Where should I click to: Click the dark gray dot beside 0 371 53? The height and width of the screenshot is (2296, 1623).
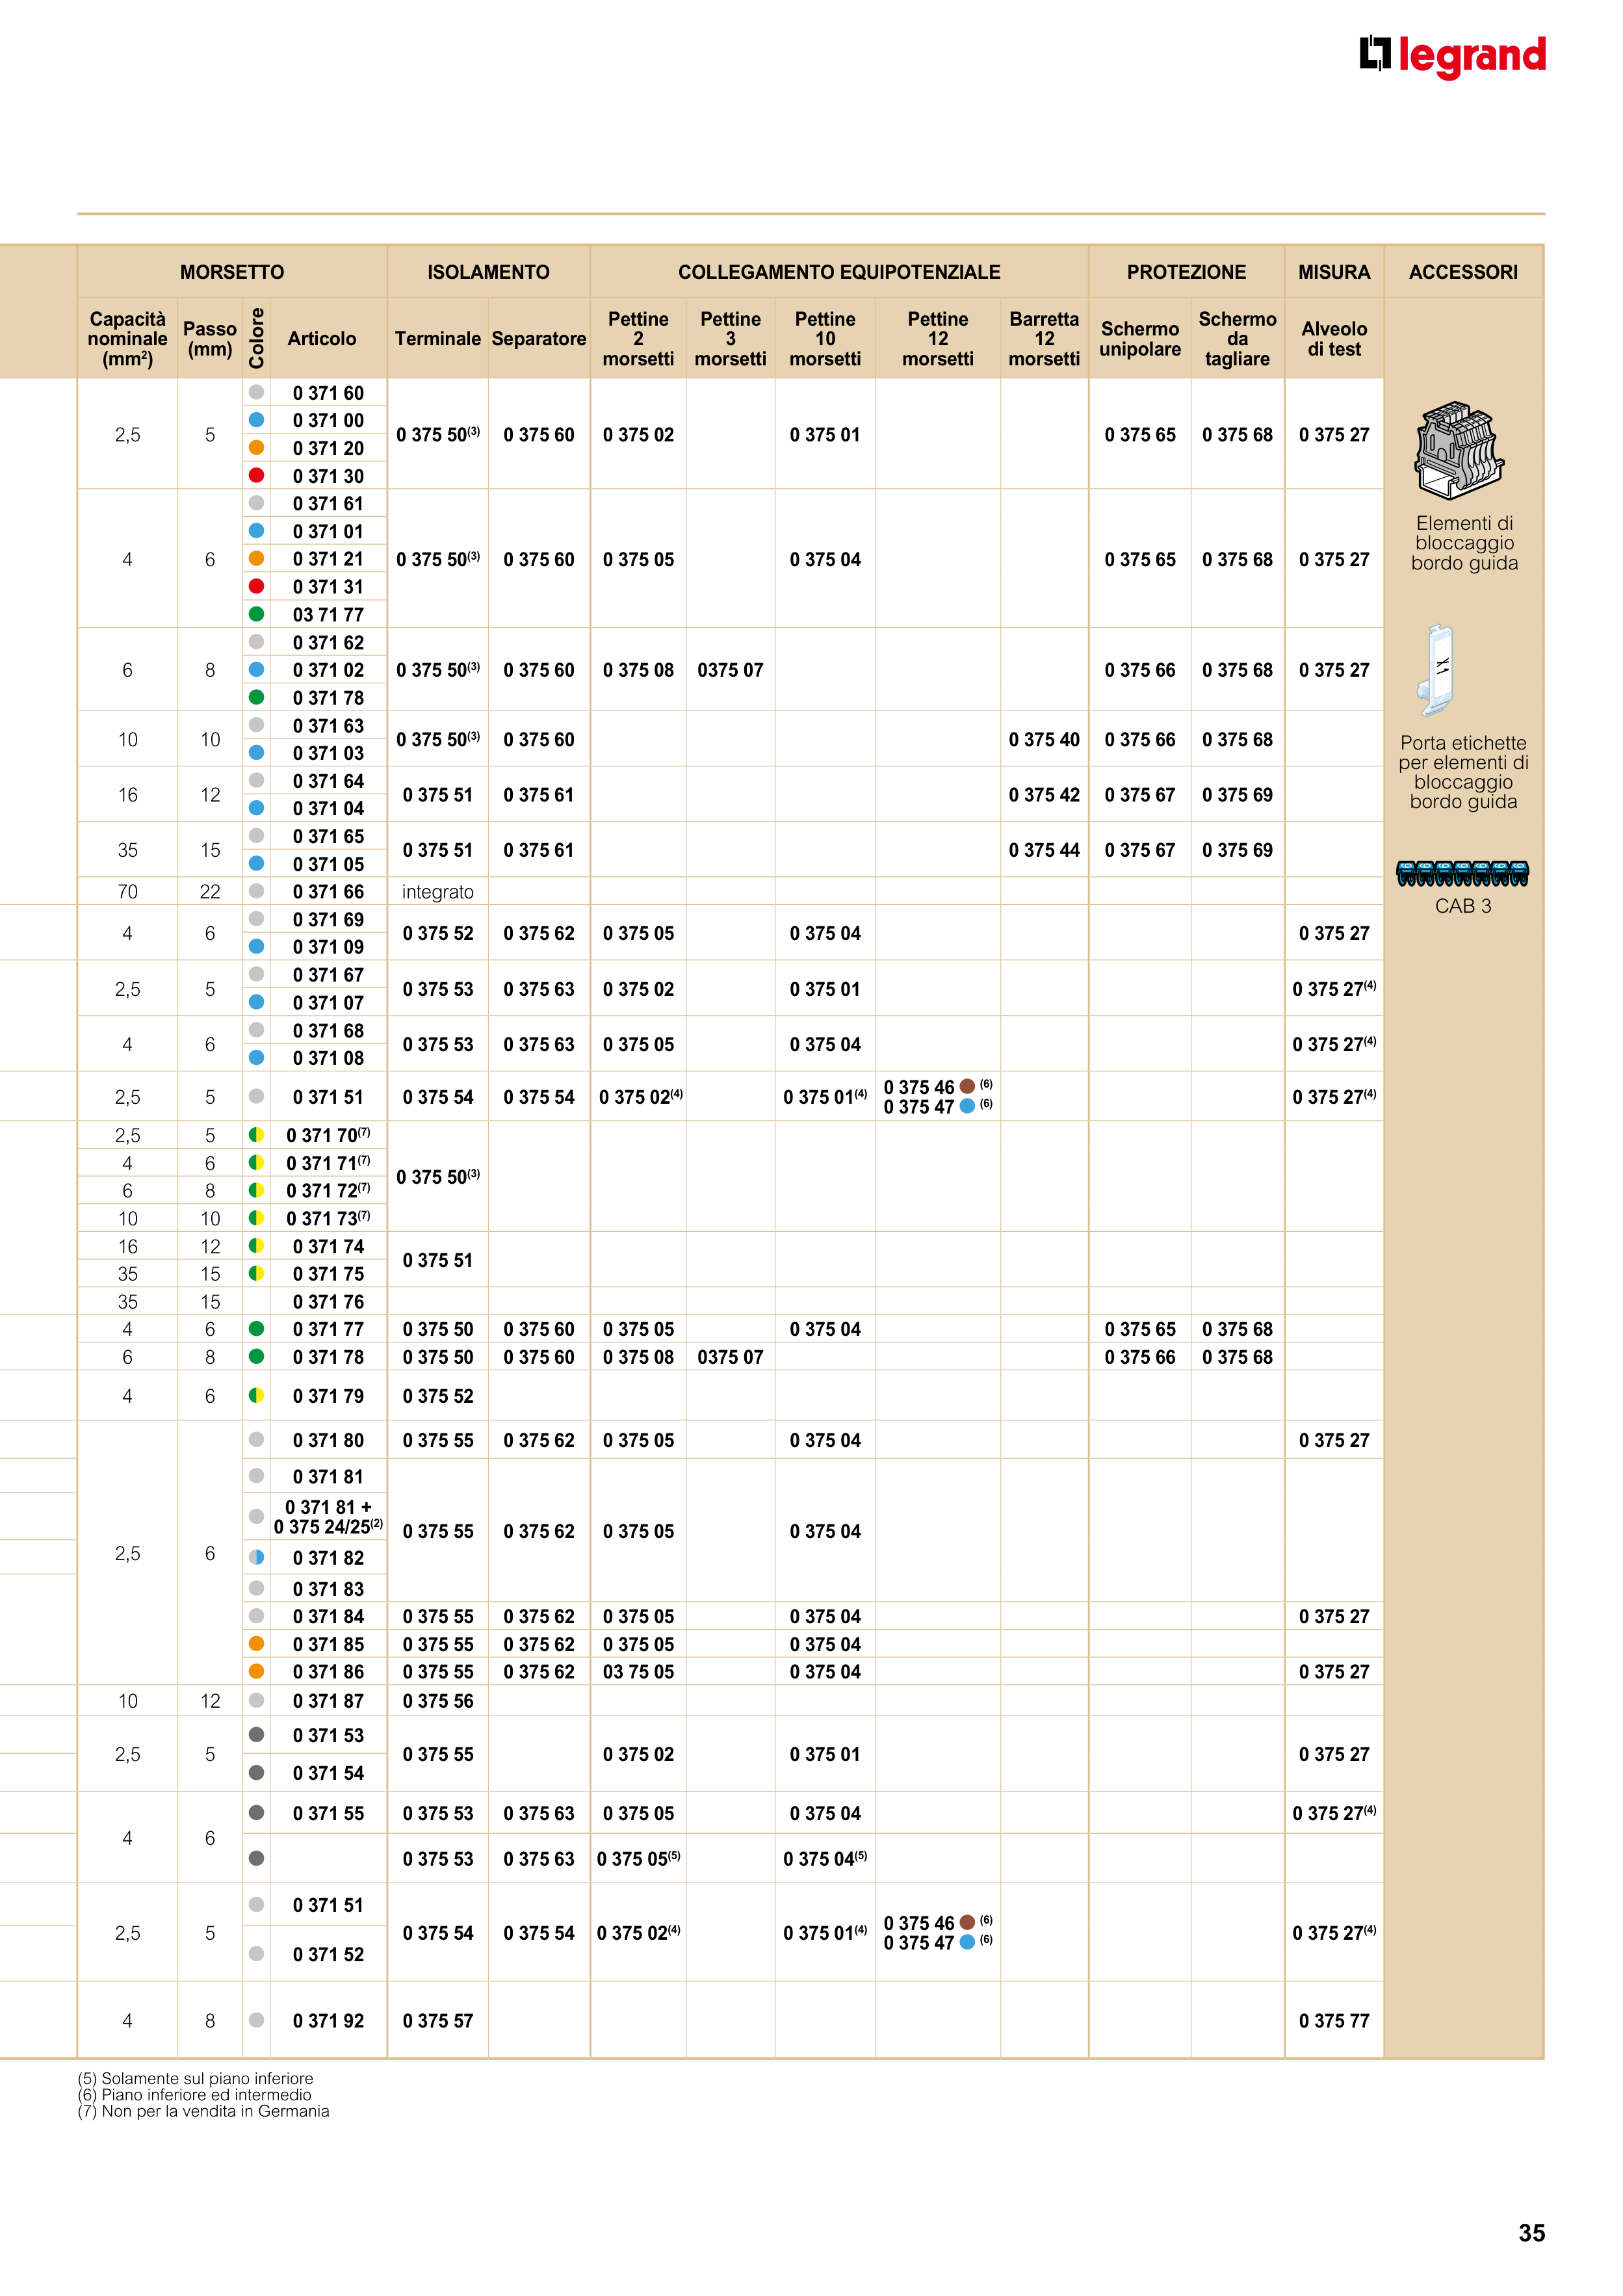pos(257,1735)
